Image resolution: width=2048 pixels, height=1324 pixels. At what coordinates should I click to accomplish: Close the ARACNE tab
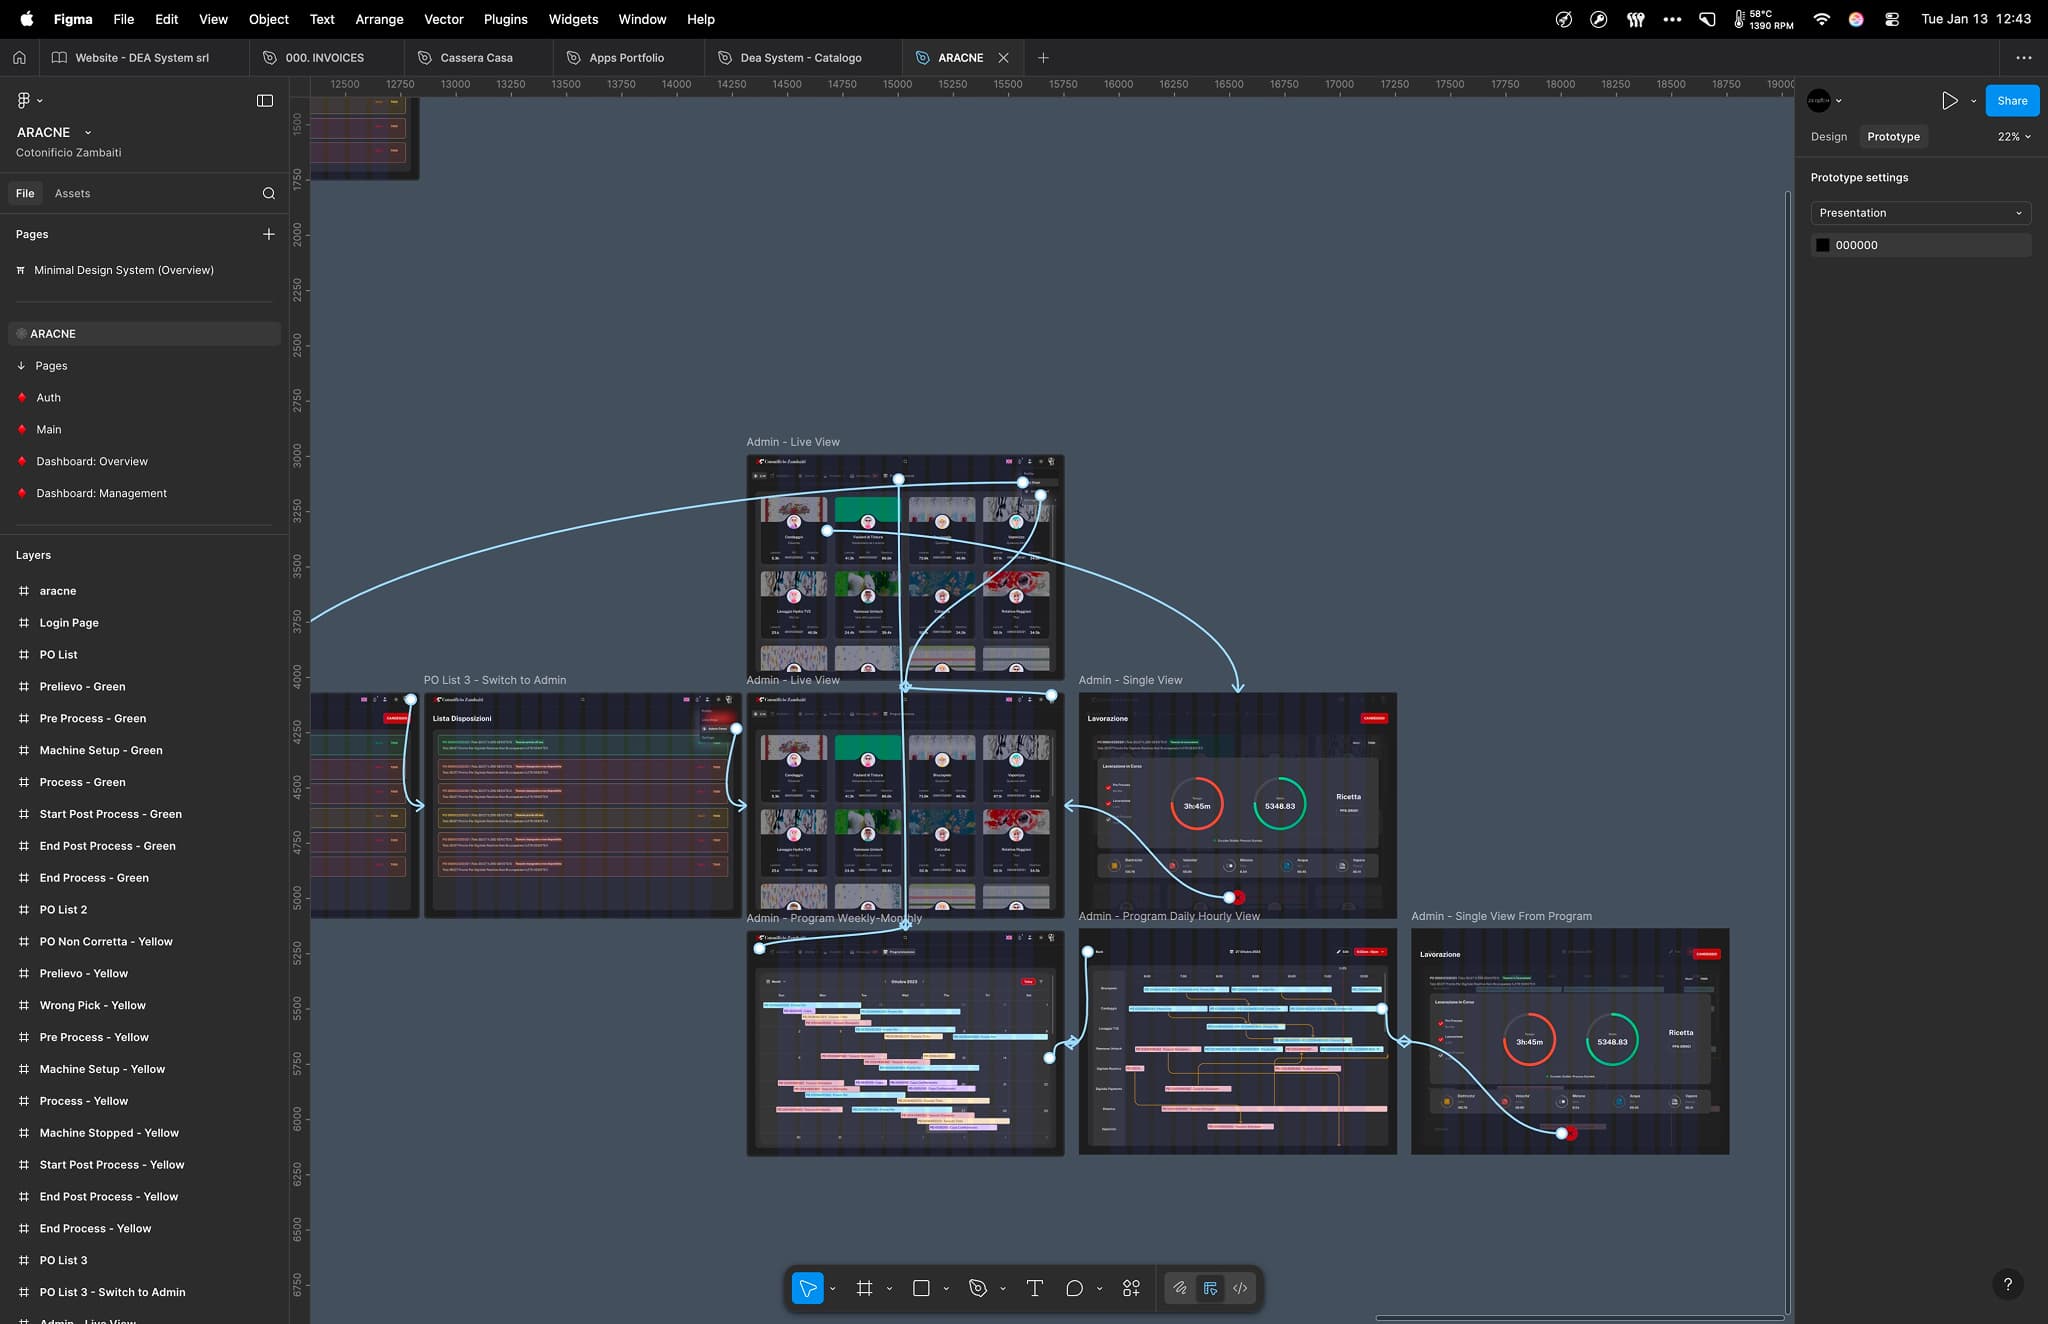pos(1003,58)
